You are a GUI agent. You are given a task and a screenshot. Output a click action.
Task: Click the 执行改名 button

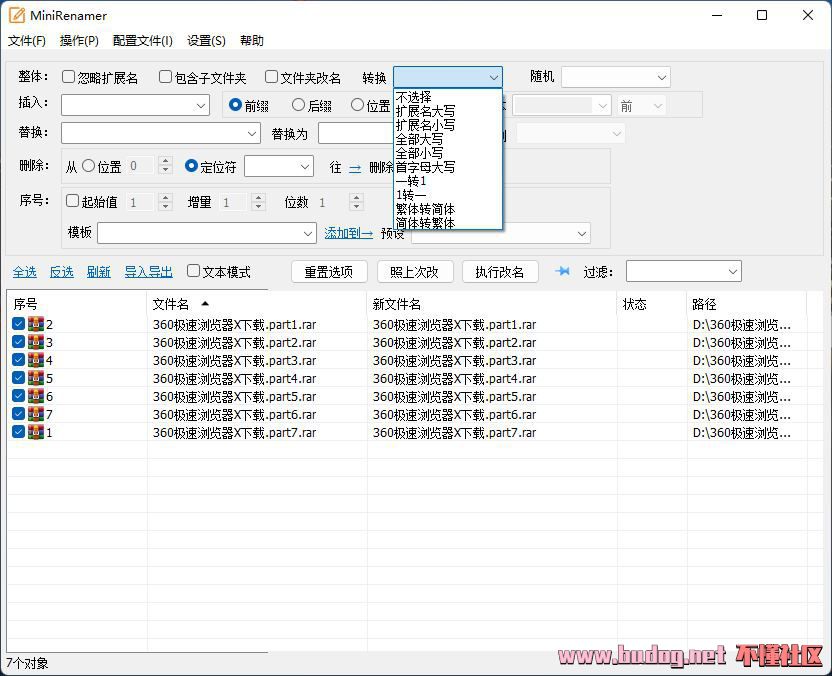(500, 272)
